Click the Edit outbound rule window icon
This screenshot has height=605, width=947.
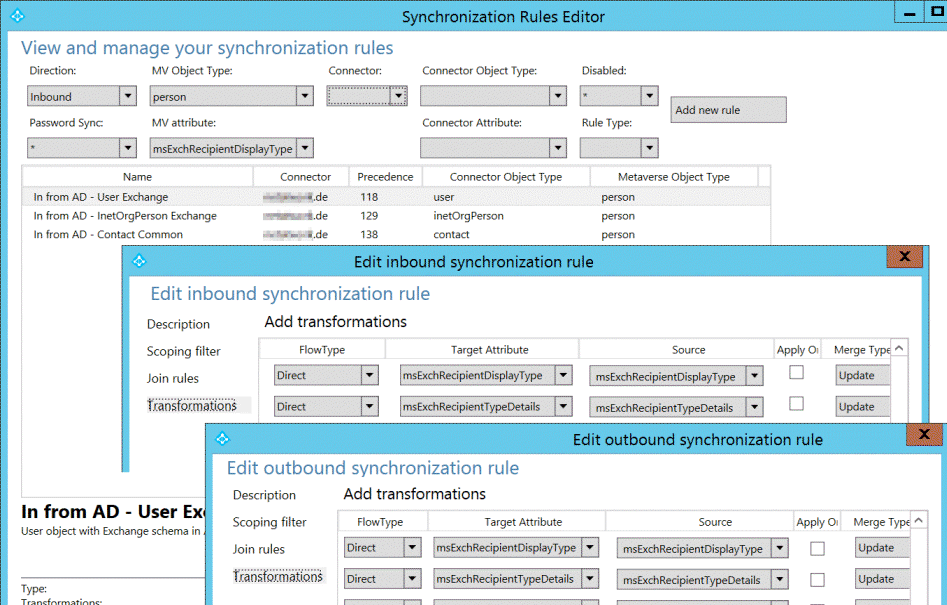click(x=222, y=438)
